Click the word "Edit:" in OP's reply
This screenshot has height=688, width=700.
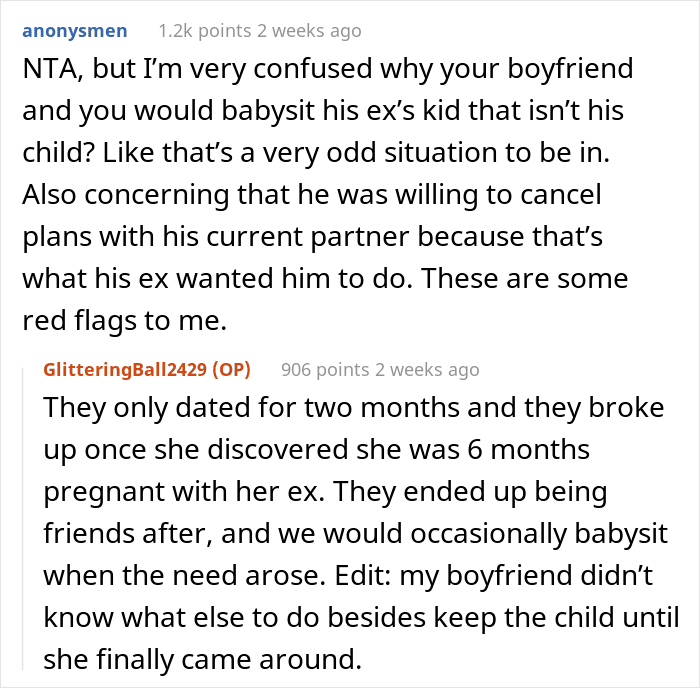pos(363,575)
